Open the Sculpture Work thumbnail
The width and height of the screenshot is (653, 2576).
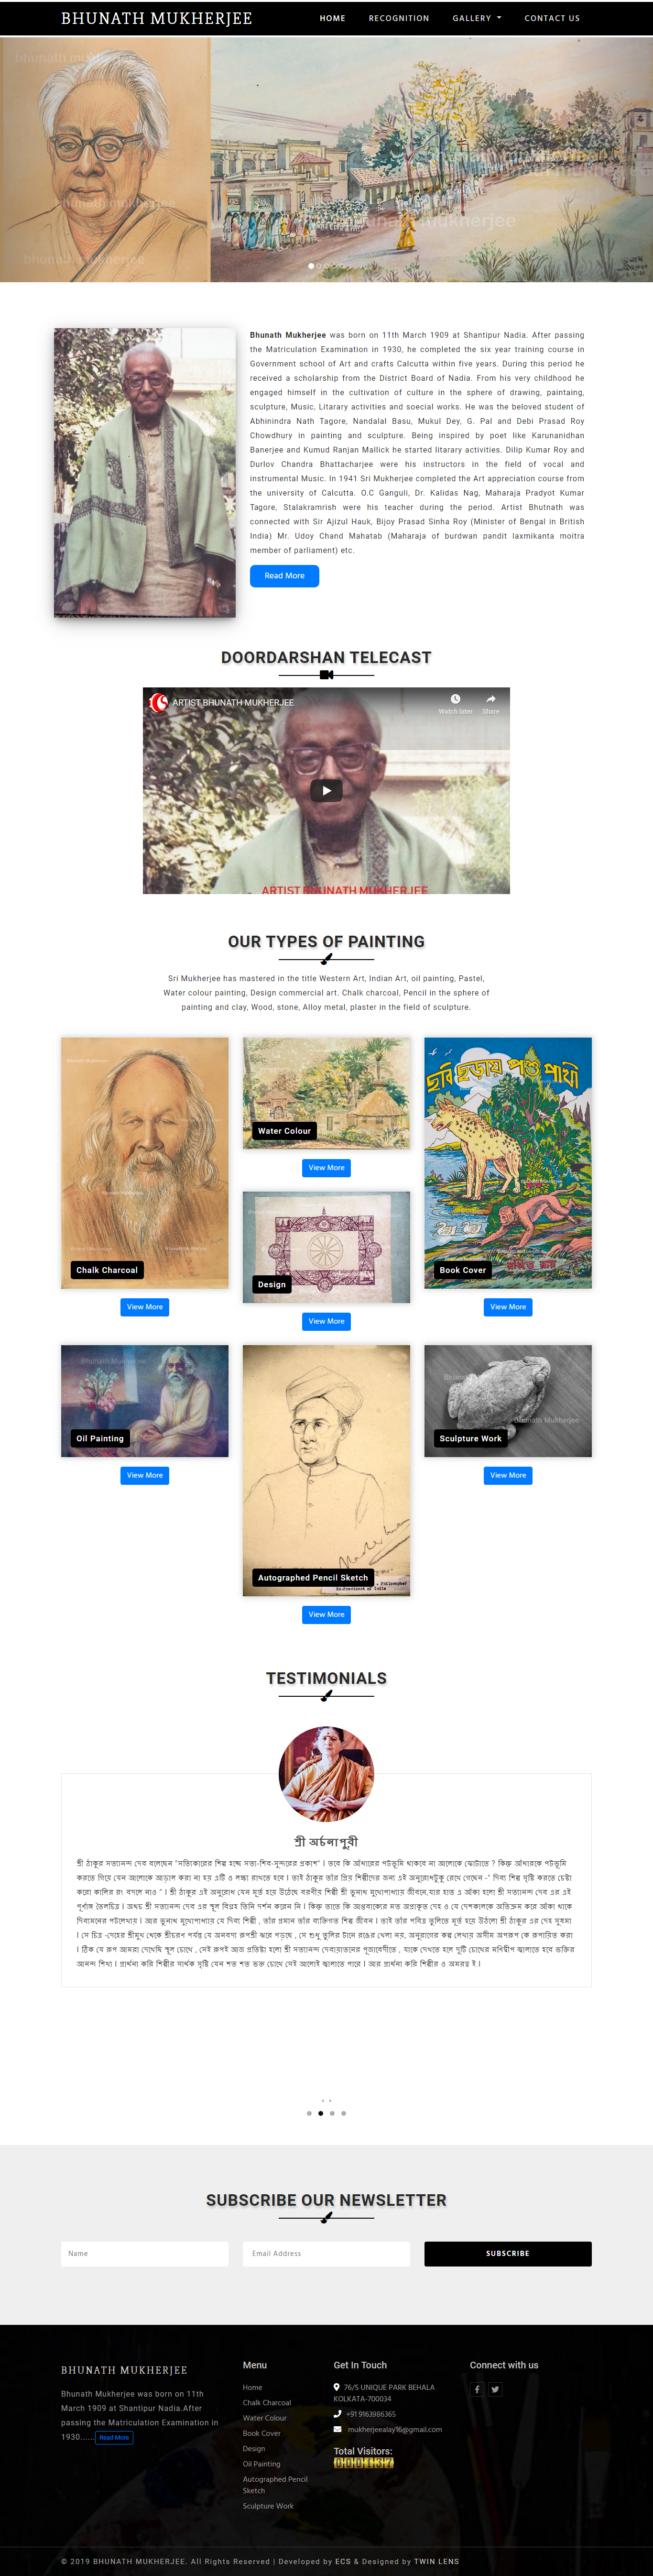click(x=508, y=1401)
